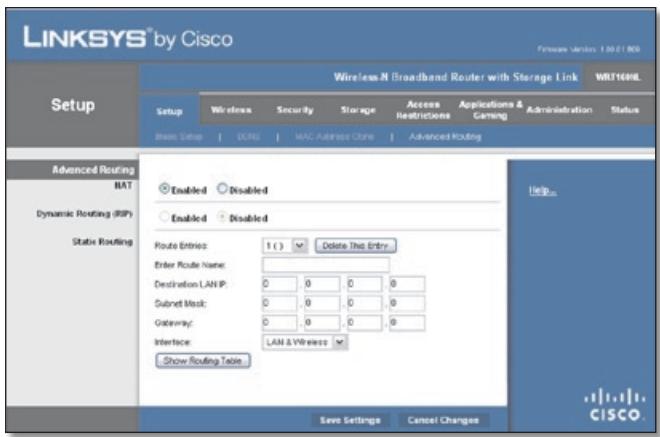Screen dimensions: 660x437
Task: Open Advanced Routing sub-tab
Action: [445, 137]
